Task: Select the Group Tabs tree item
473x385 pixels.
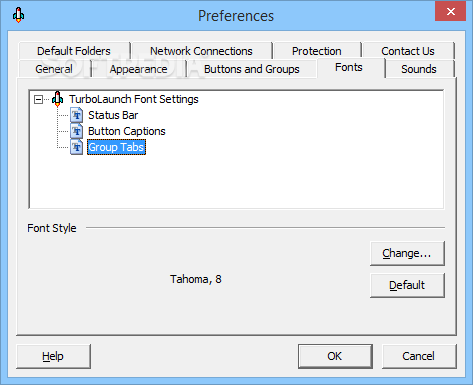Action: coord(116,147)
